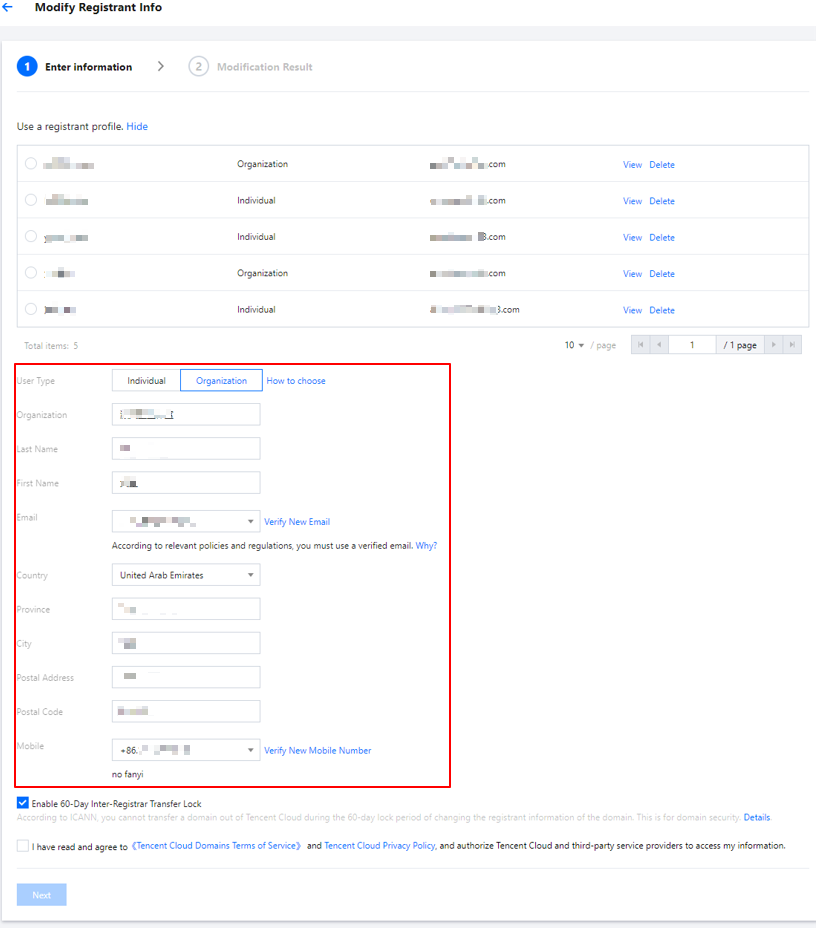Viewport: 823px width, 928px height.
Task: Click the Enter information step label
Action: (x=89, y=67)
